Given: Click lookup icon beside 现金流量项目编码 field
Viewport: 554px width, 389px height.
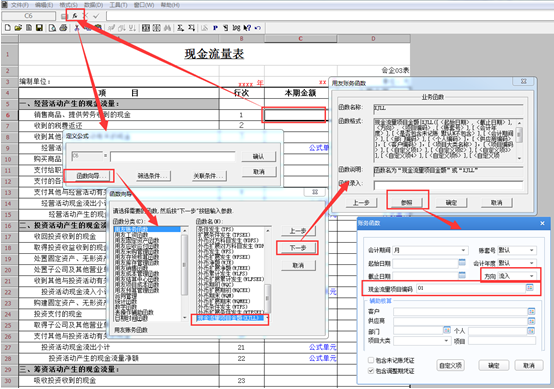Looking at the screenshot, I should click(x=529, y=288).
